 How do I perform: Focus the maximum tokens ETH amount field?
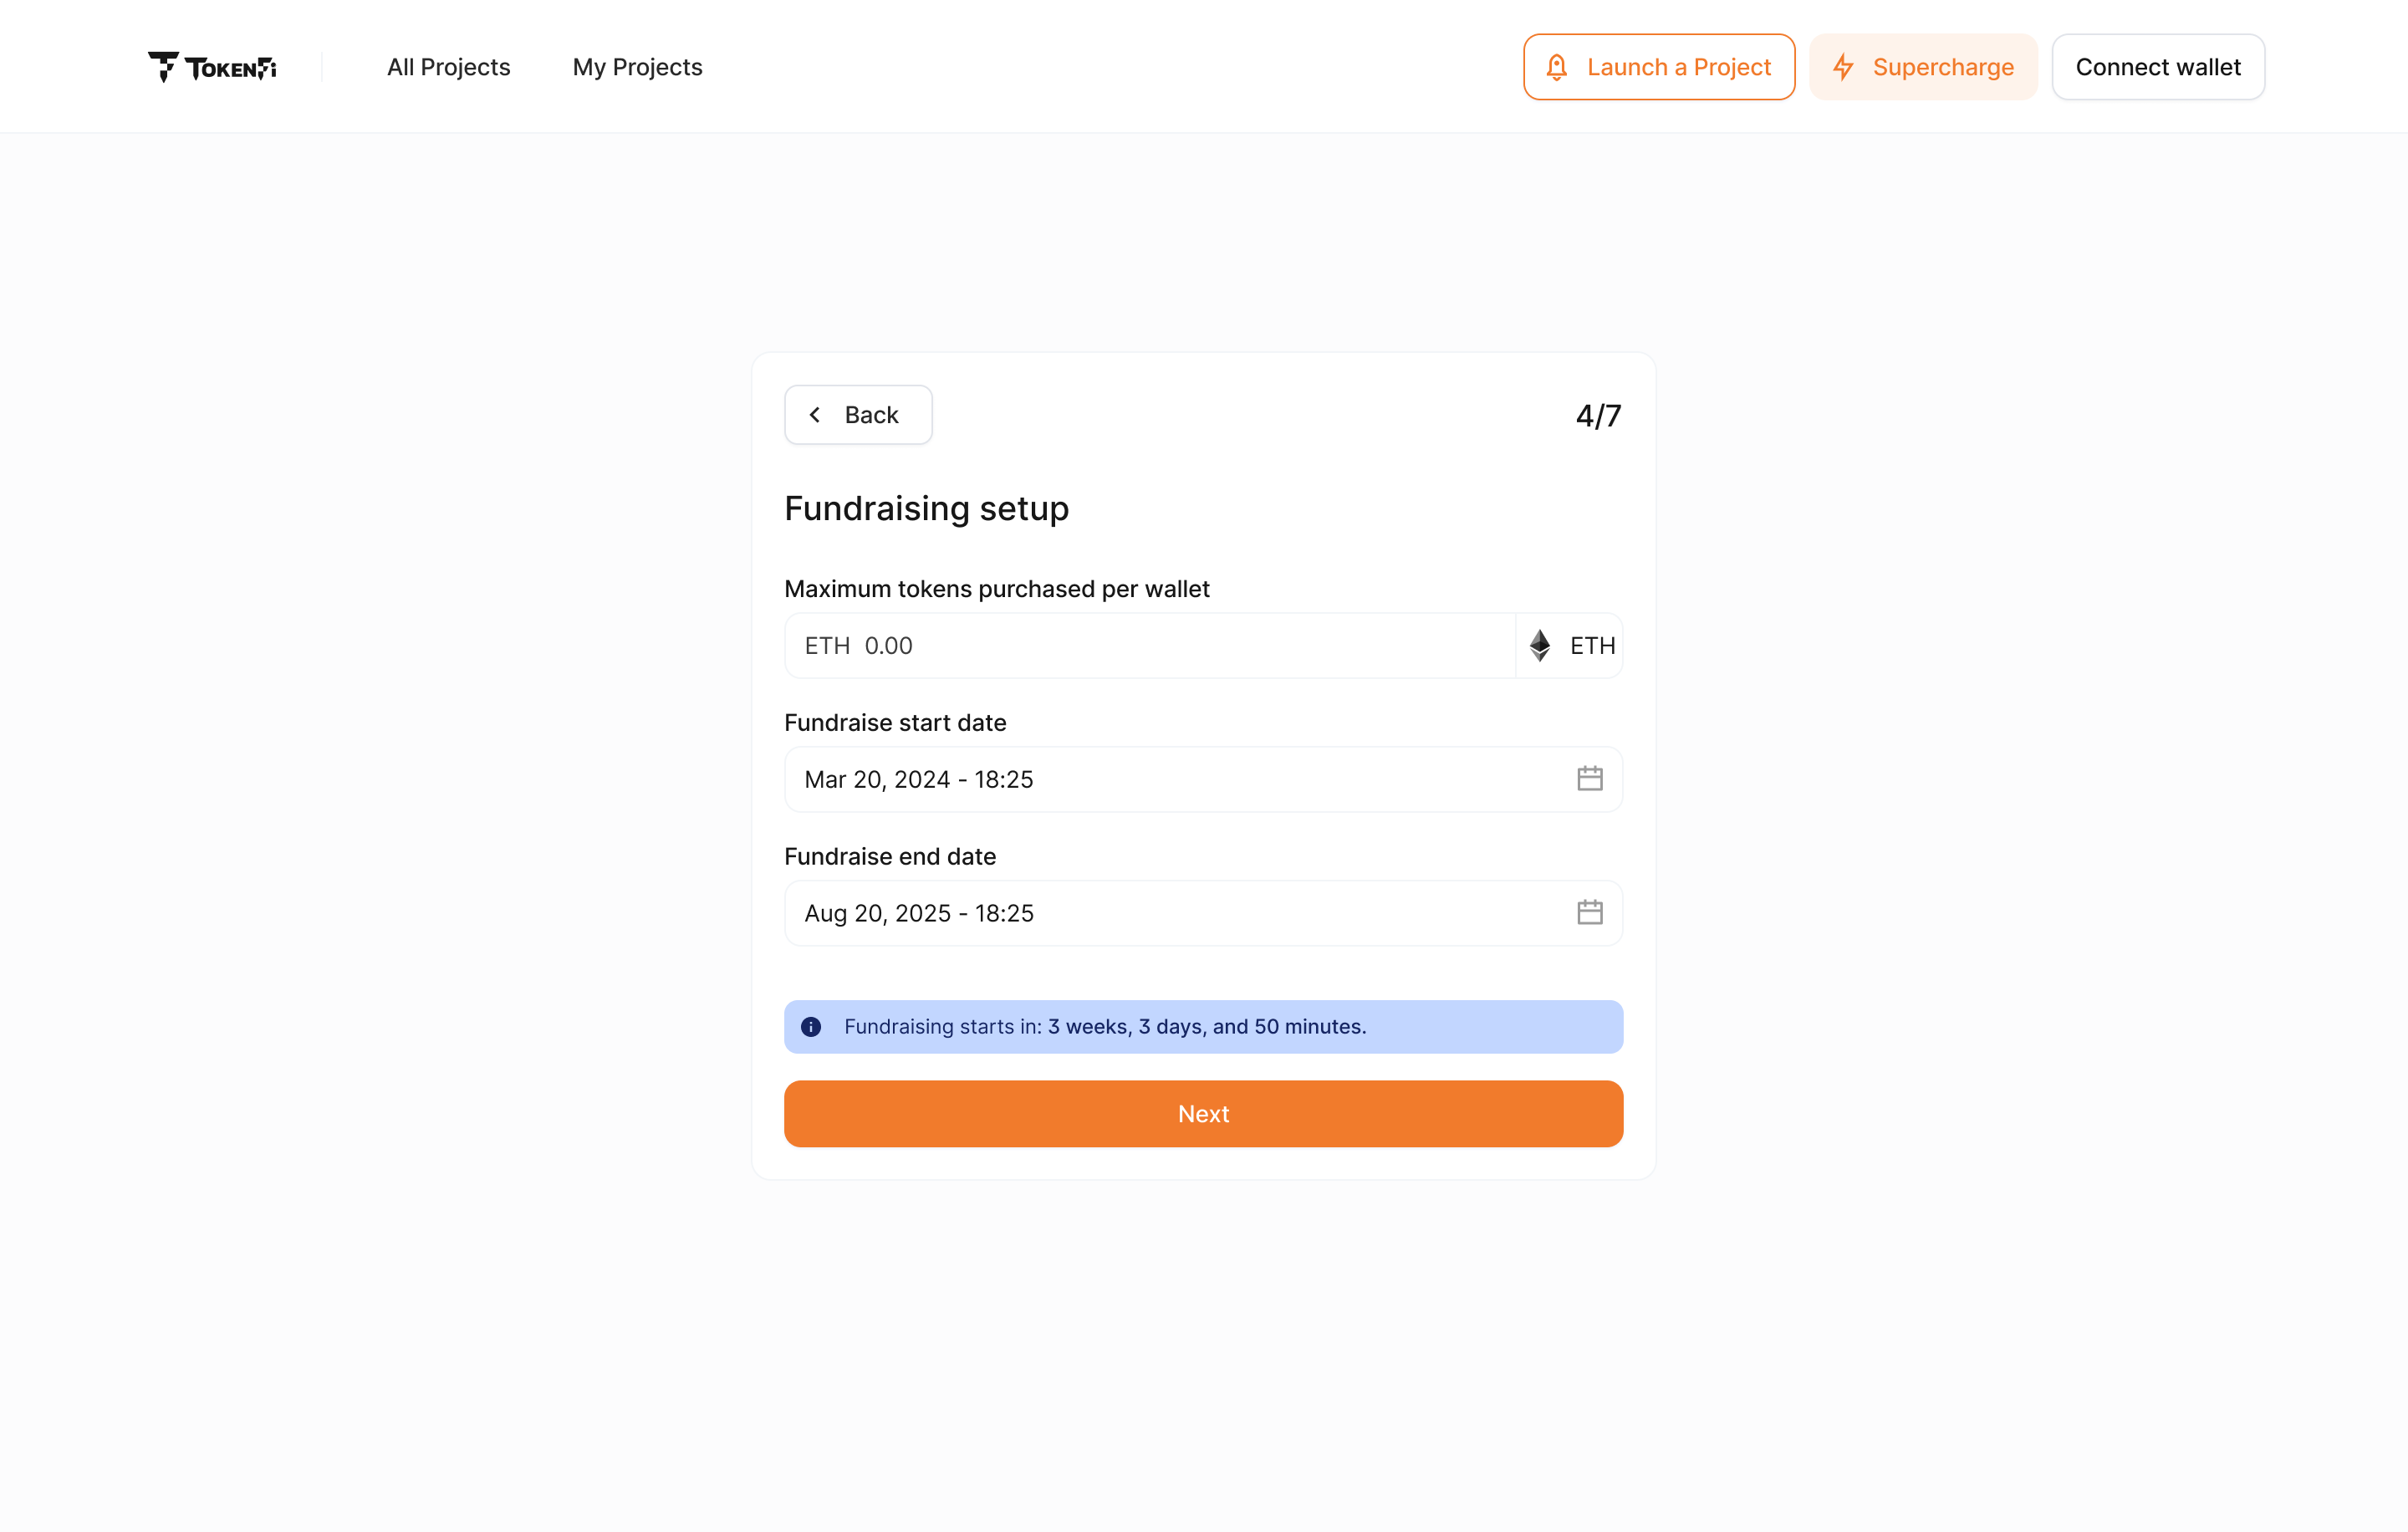(1150, 646)
